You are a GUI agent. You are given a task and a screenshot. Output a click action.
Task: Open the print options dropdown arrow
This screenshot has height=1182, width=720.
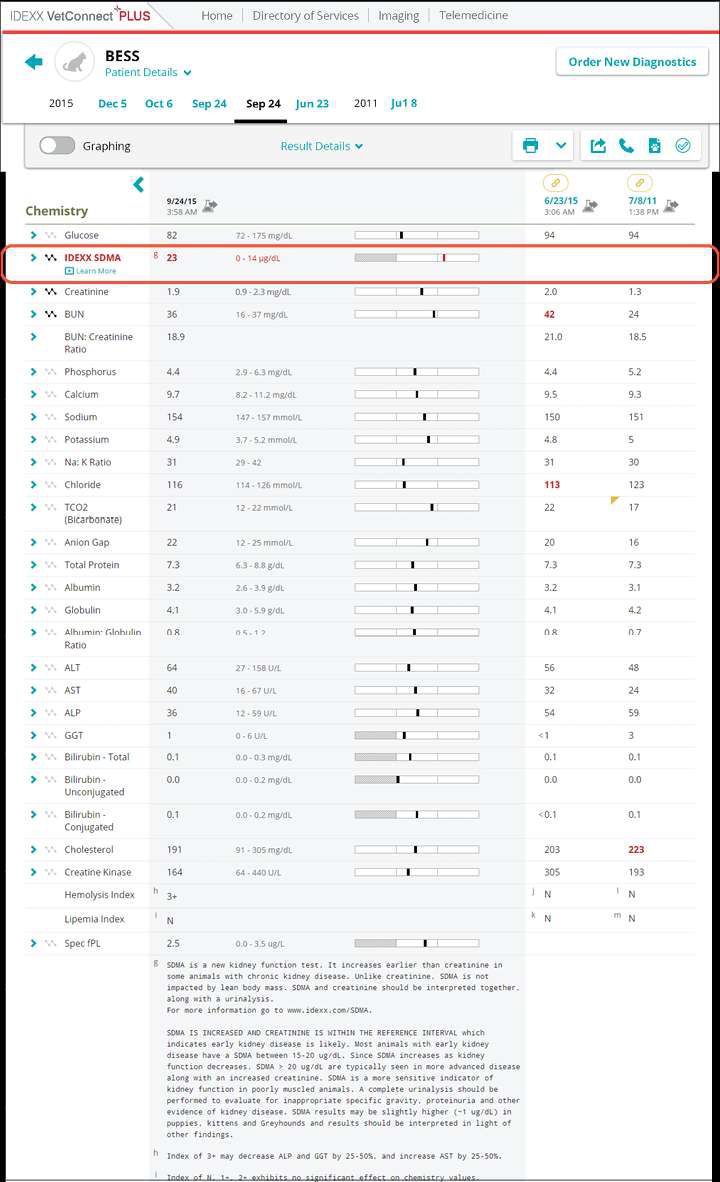(561, 145)
